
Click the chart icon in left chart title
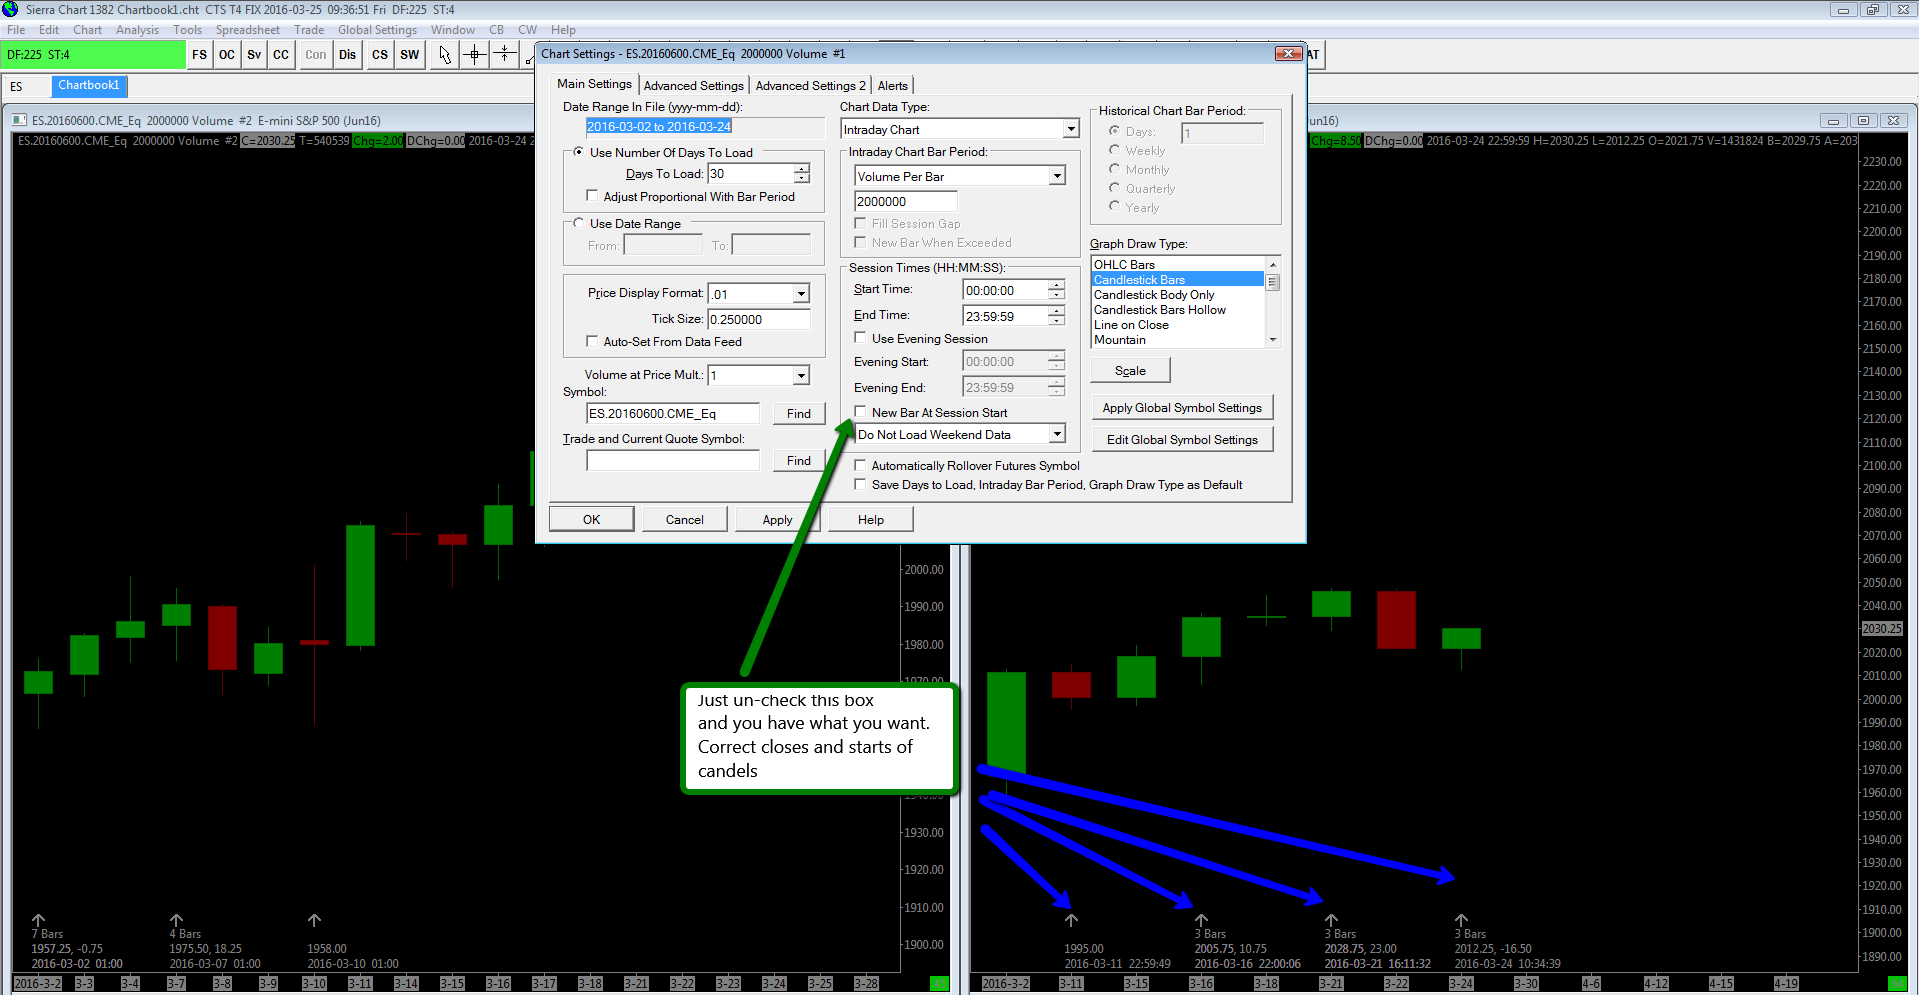click(x=19, y=120)
